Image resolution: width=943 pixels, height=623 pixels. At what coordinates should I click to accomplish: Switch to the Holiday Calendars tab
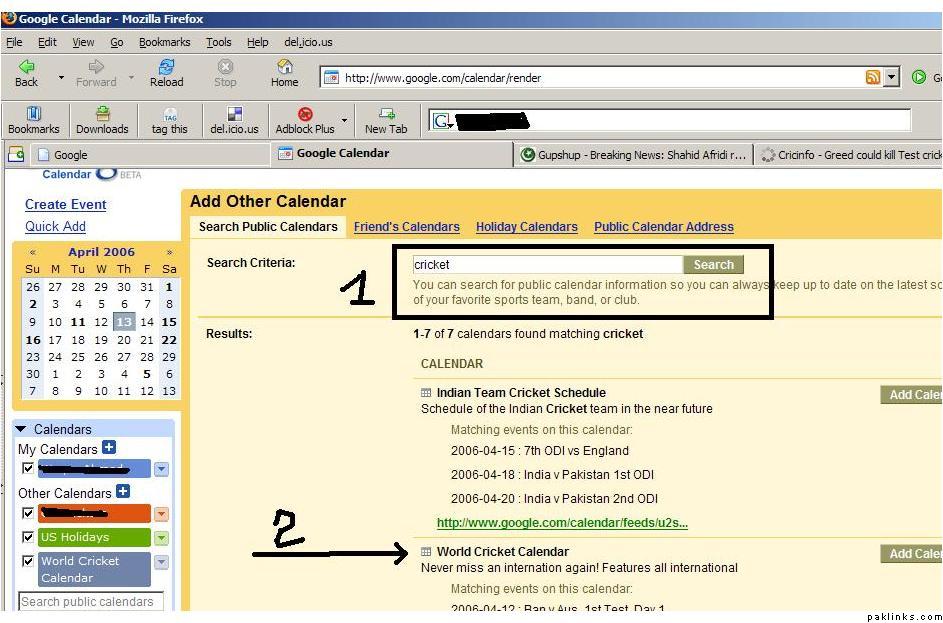point(526,227)
